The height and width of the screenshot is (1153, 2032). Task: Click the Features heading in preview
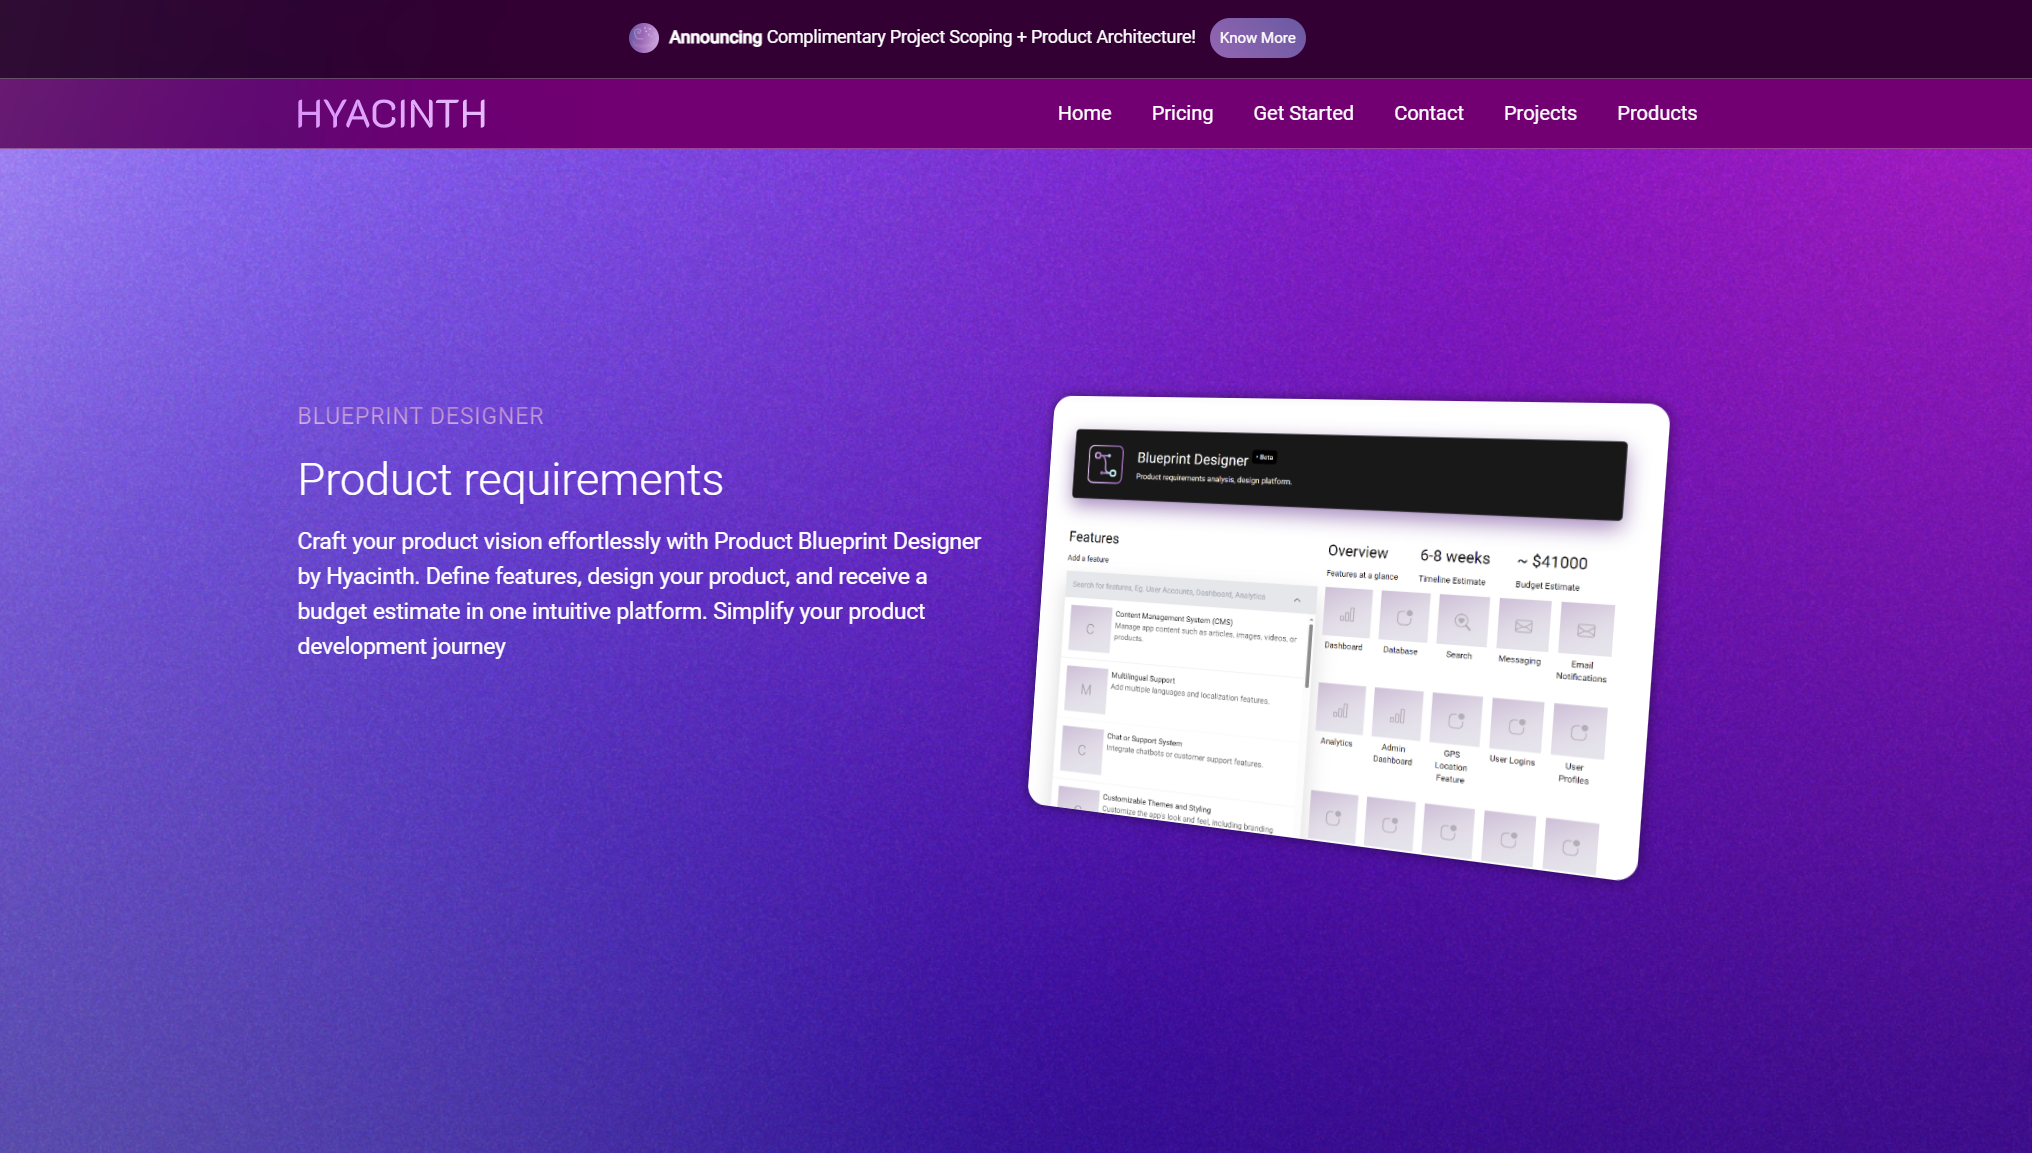pos(1094,537)
